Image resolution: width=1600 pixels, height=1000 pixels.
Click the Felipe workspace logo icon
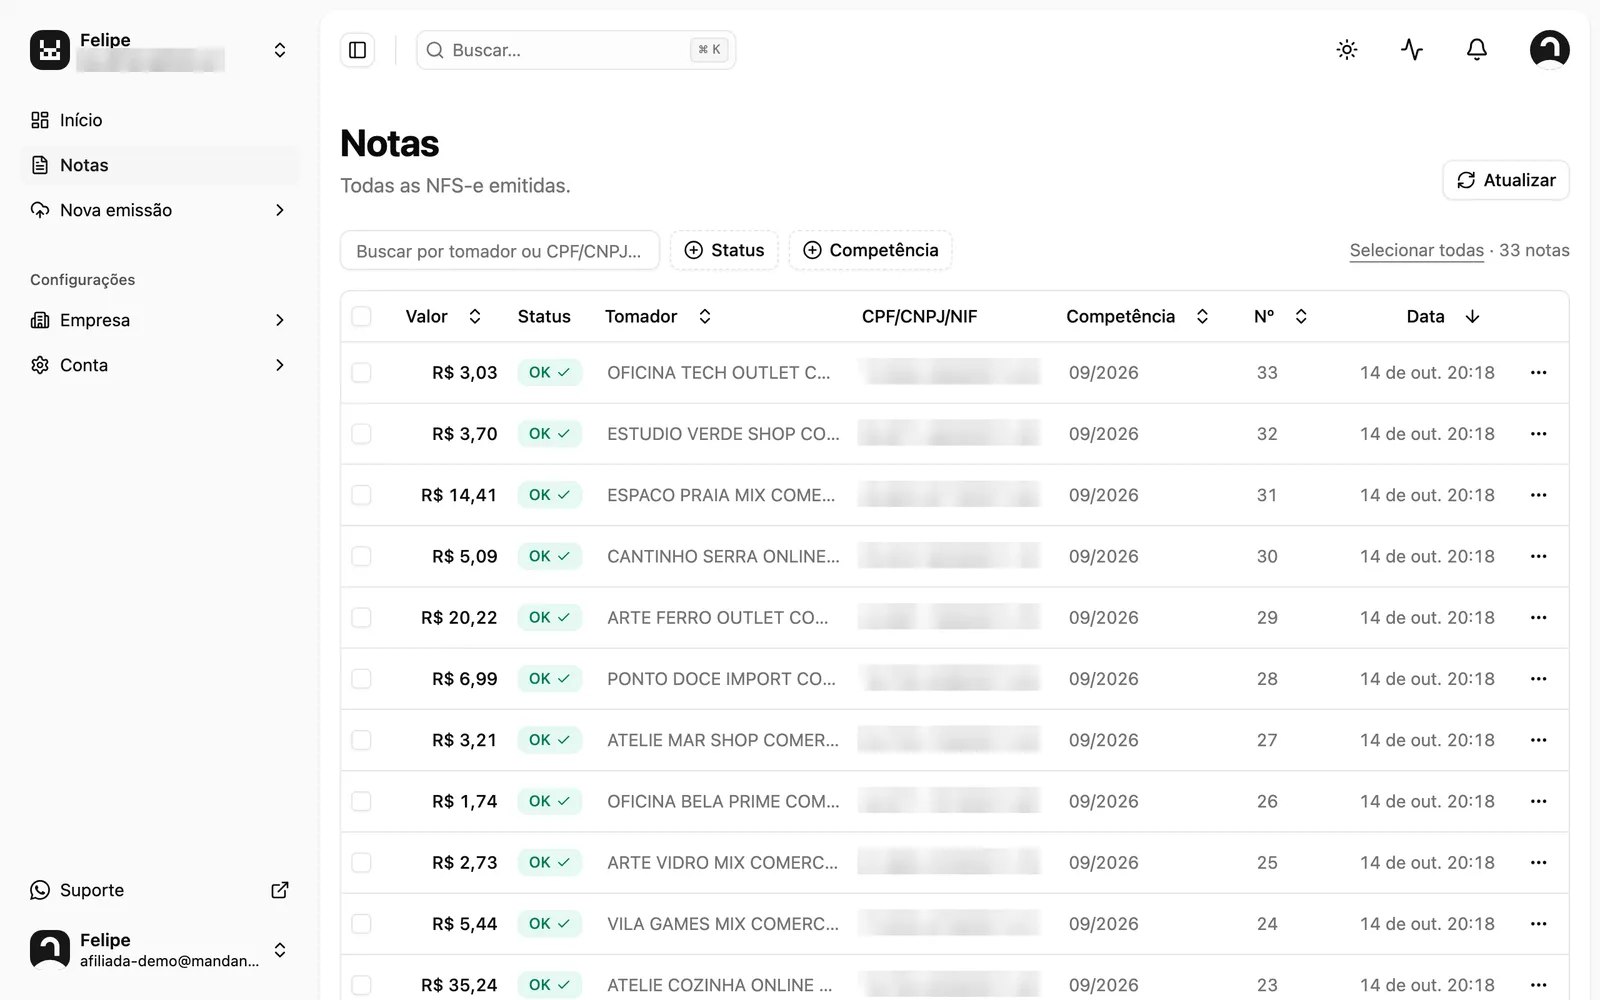point(50,50)
